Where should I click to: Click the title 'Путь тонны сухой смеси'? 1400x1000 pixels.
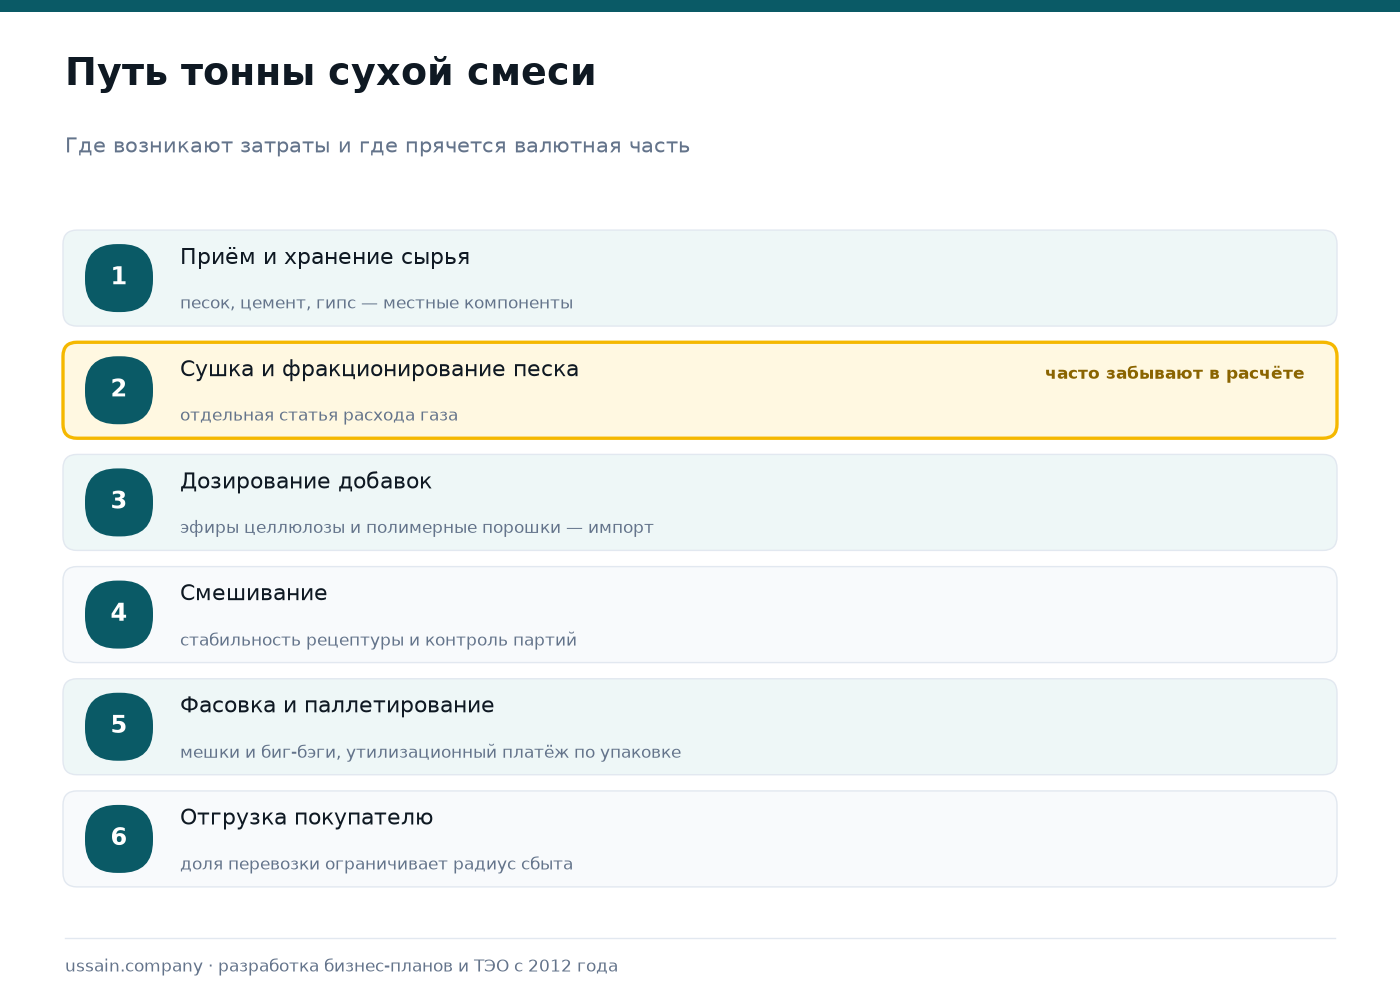coord(331,73)
